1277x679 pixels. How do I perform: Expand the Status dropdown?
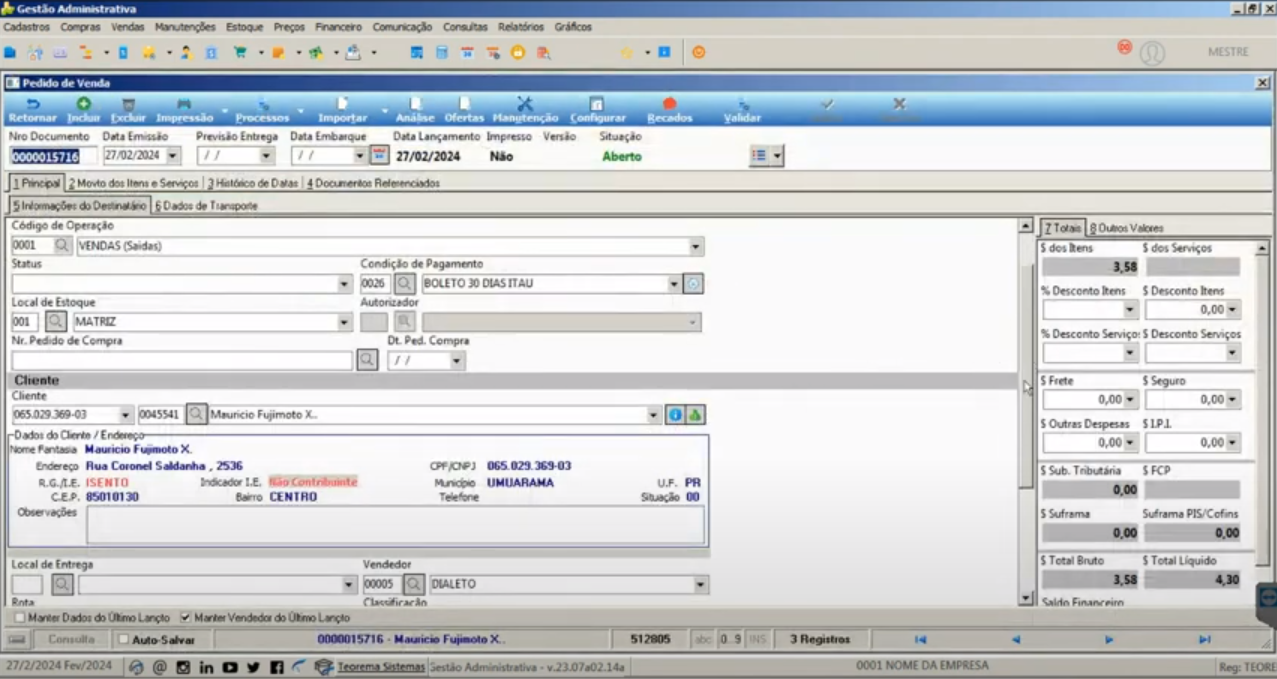point(344,284)
